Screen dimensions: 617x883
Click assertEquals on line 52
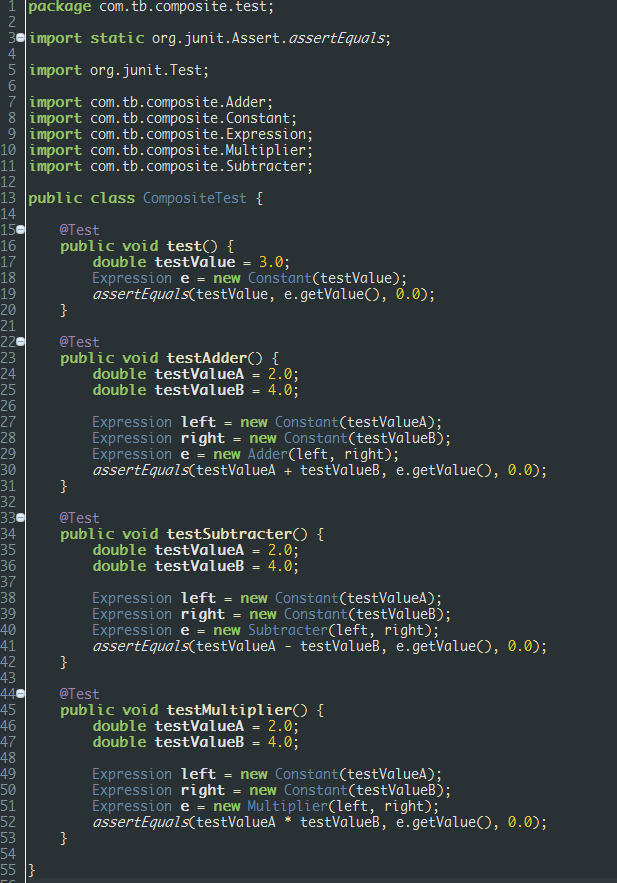coord(141,823)
